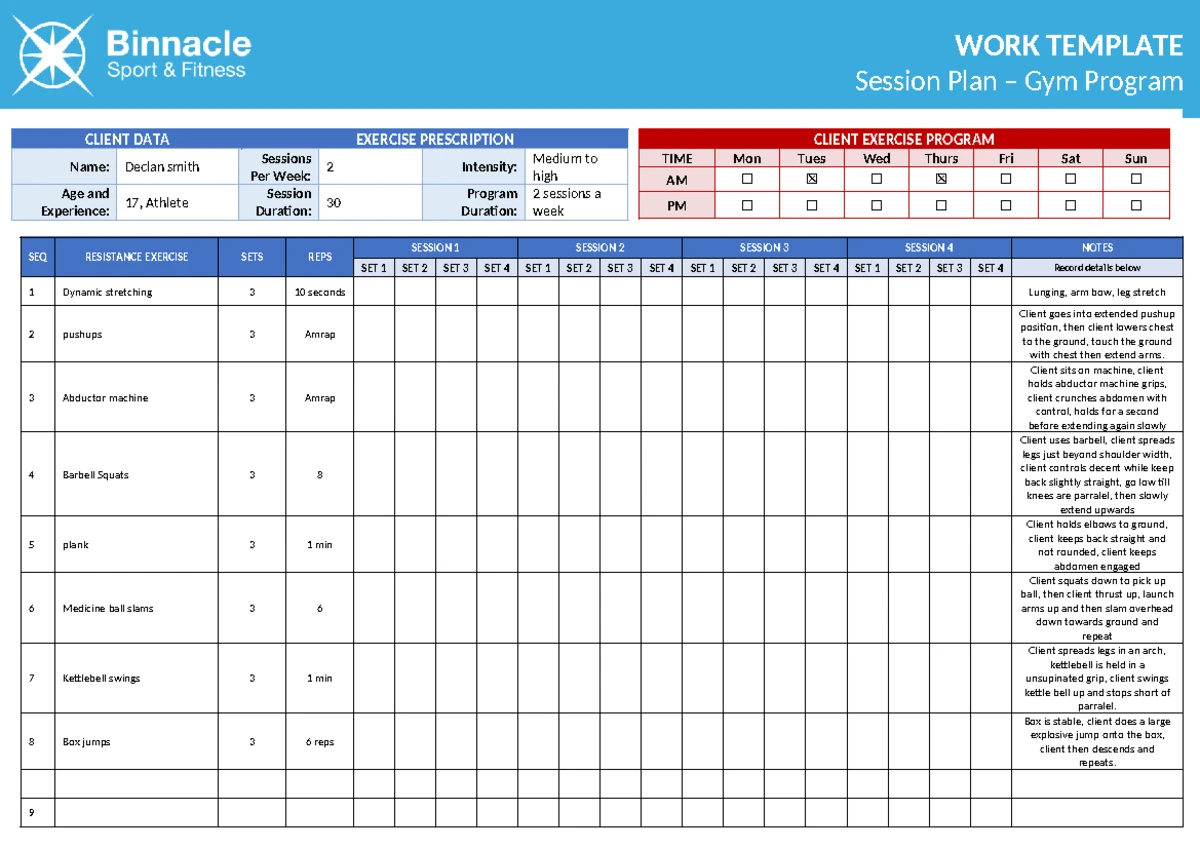Click the '10 seconds' reps cell
The width and height of the screenshot is (1200, 849).
tap(320, 292)
